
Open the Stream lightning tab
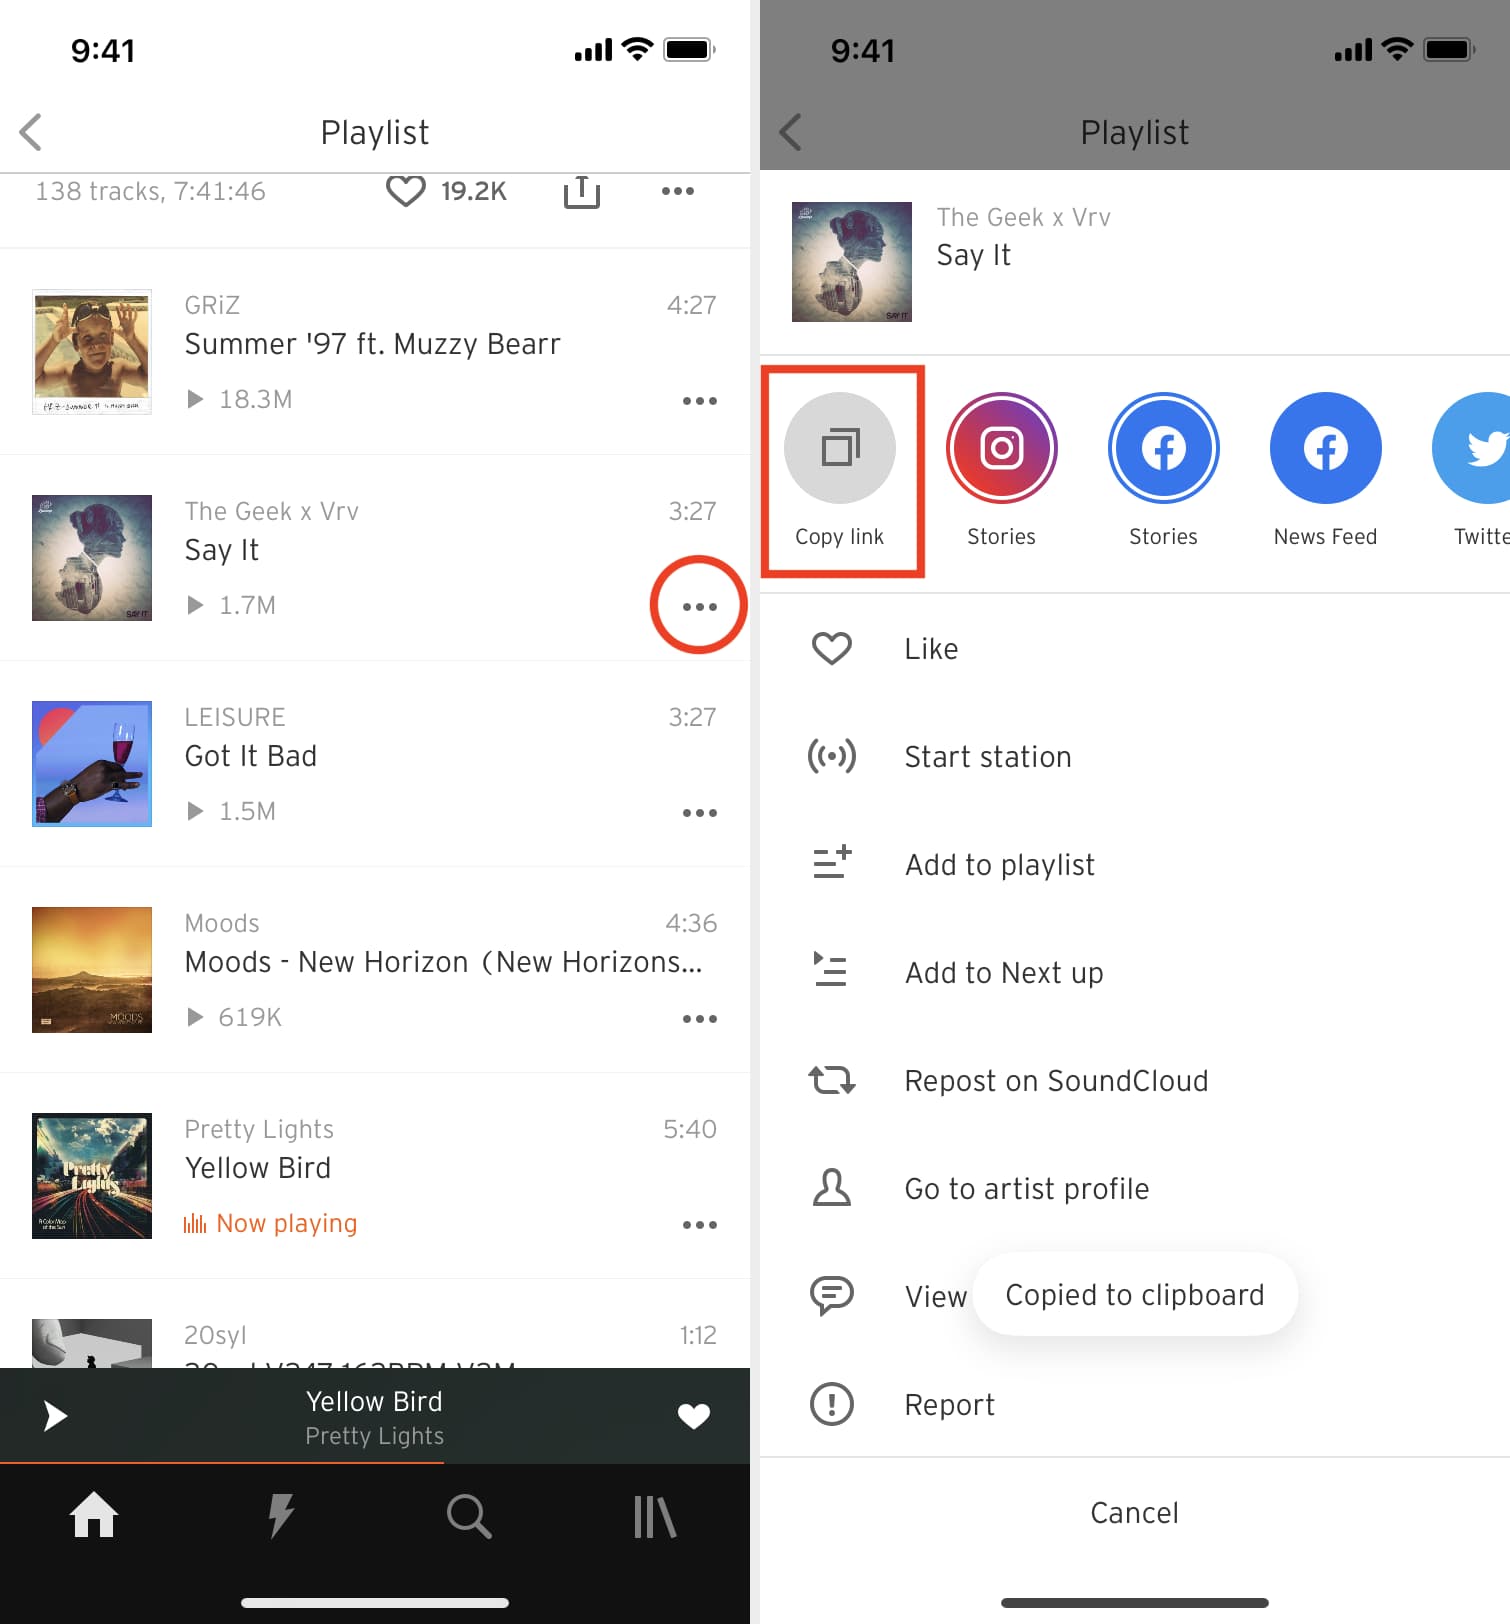[x=281, y=1515]
